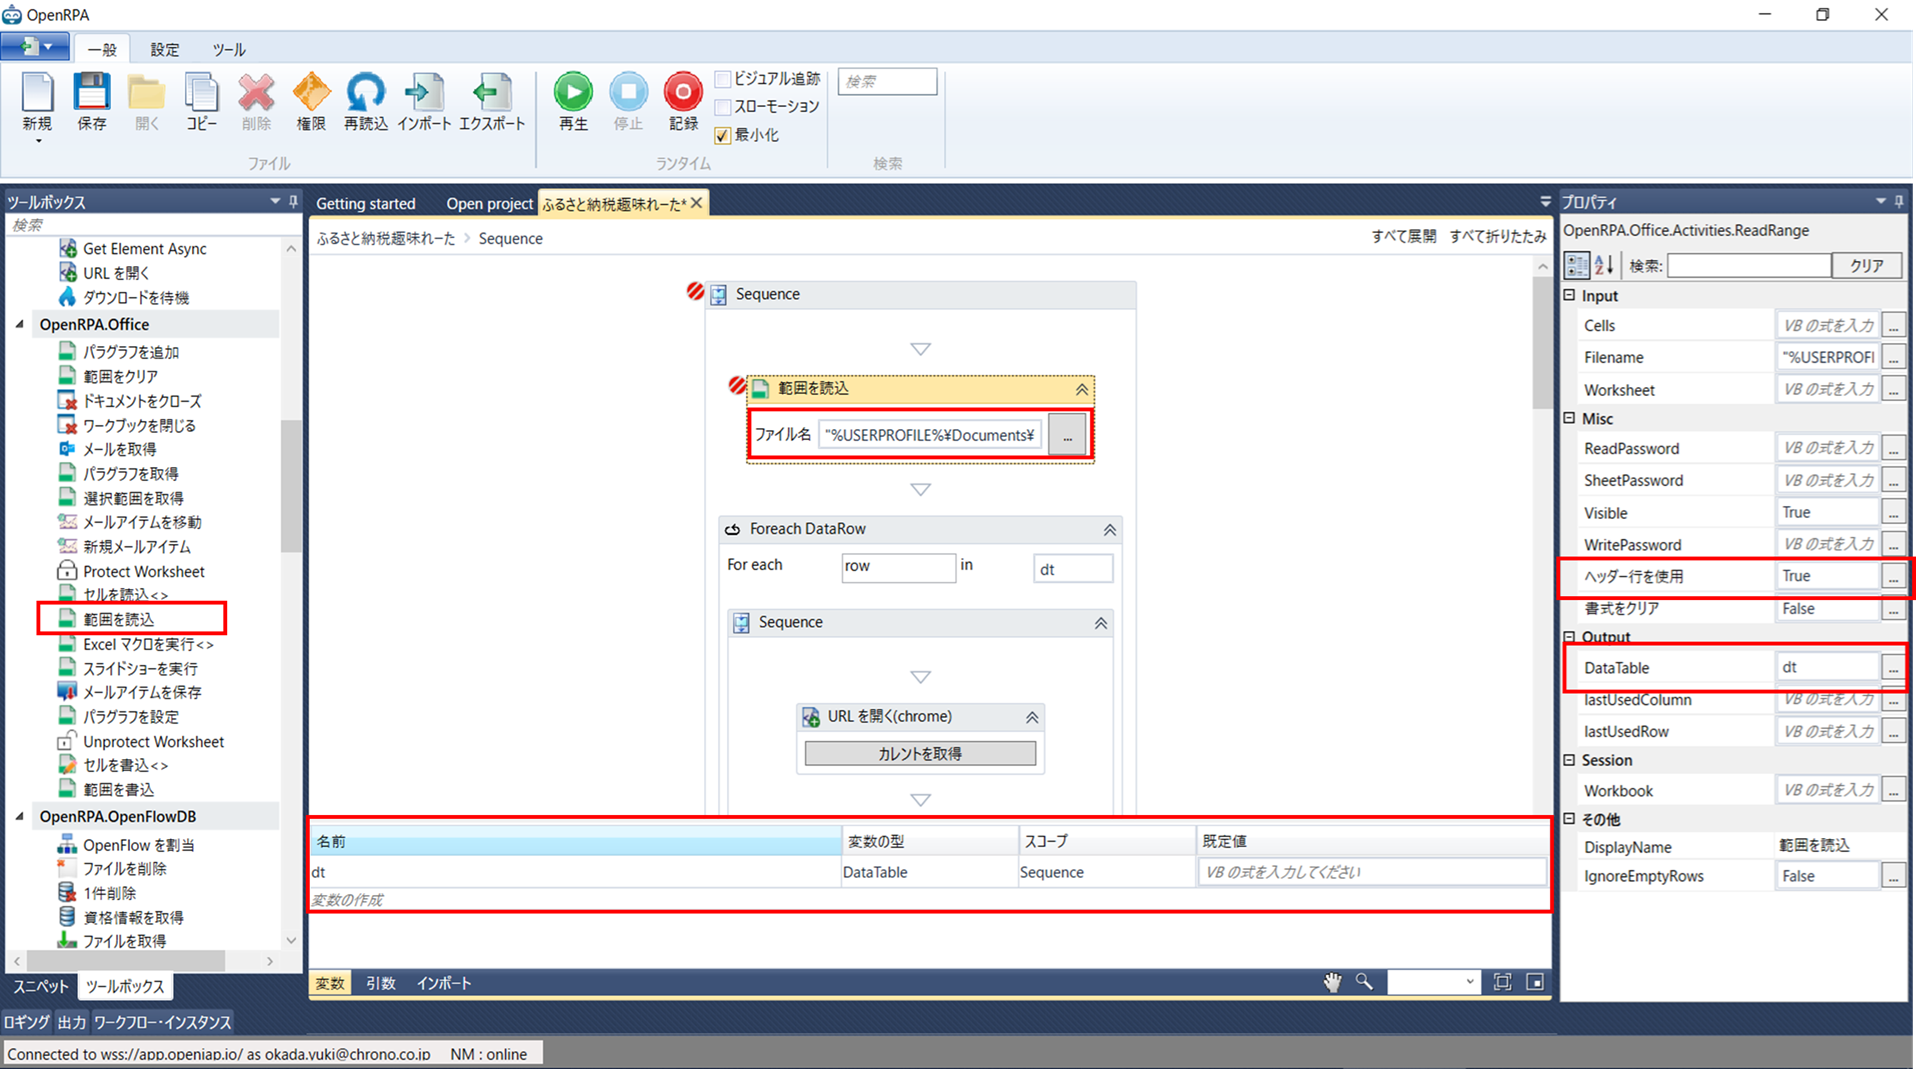Click the toolbox vertical scrollbar
Image resolution: width=1916 pixels, height=1069 pixels.
pos(291,486)
